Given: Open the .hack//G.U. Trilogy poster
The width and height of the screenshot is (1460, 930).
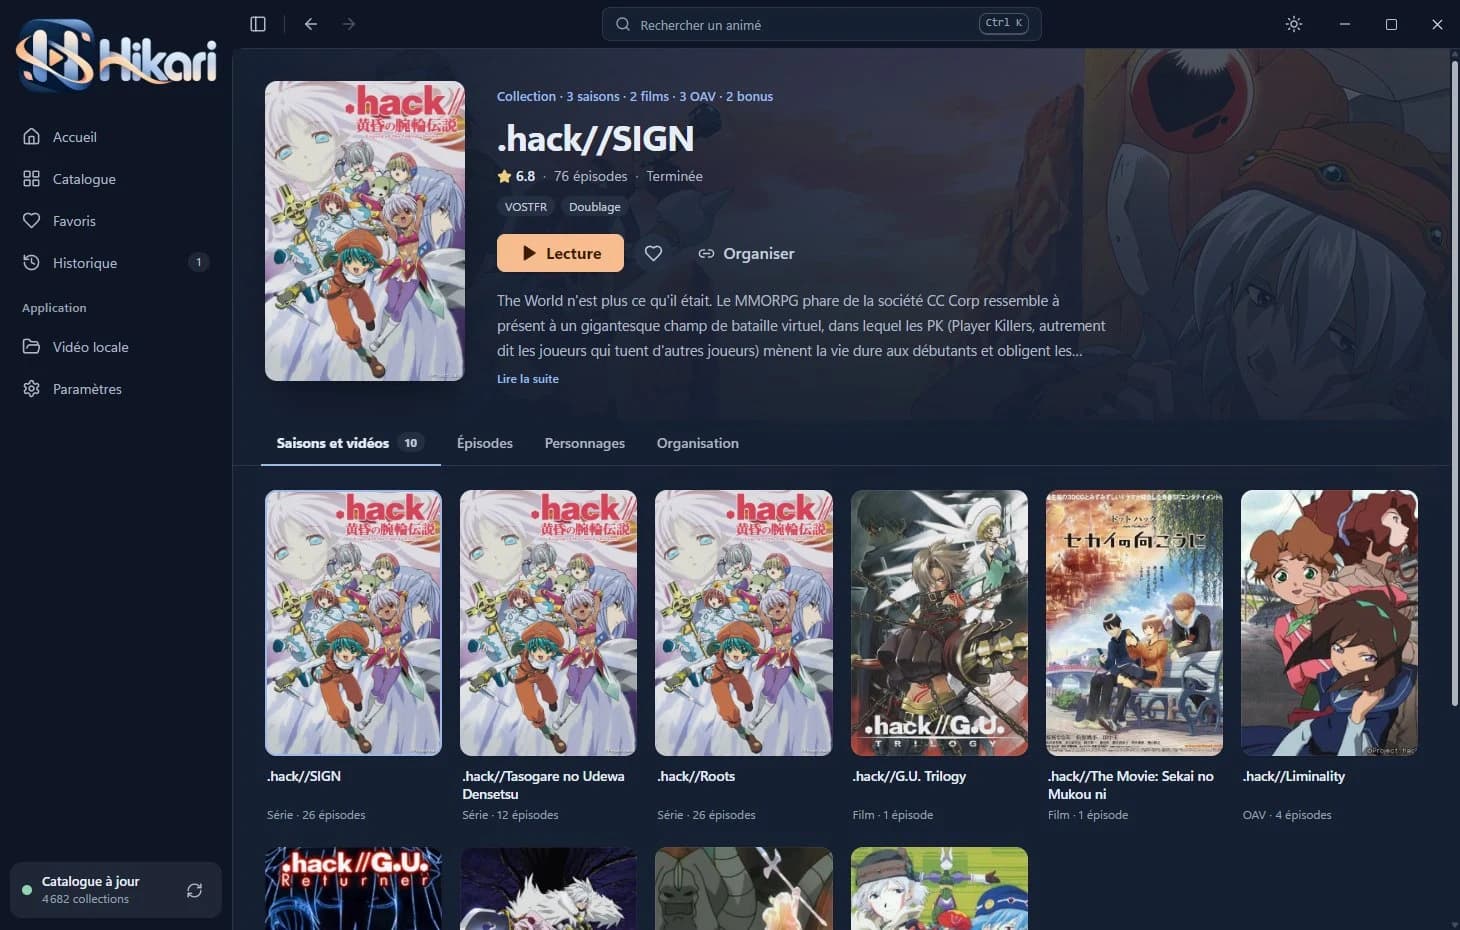Looking at the screenshot, I should pyautogui.click(x=939, y=623).
